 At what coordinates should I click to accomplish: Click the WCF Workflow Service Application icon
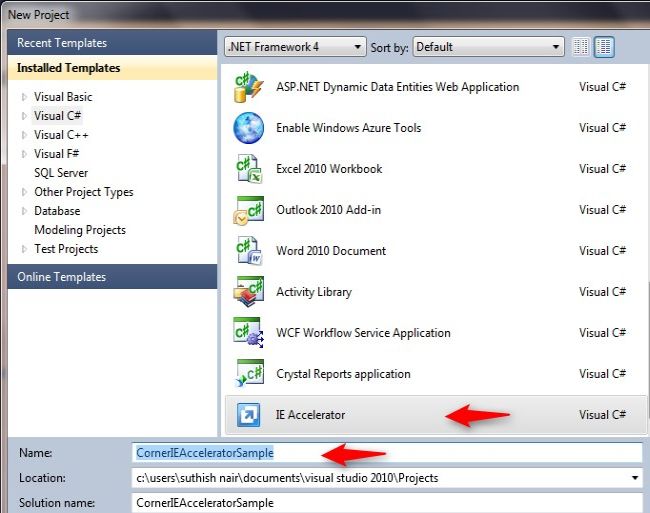pos(248,333)
